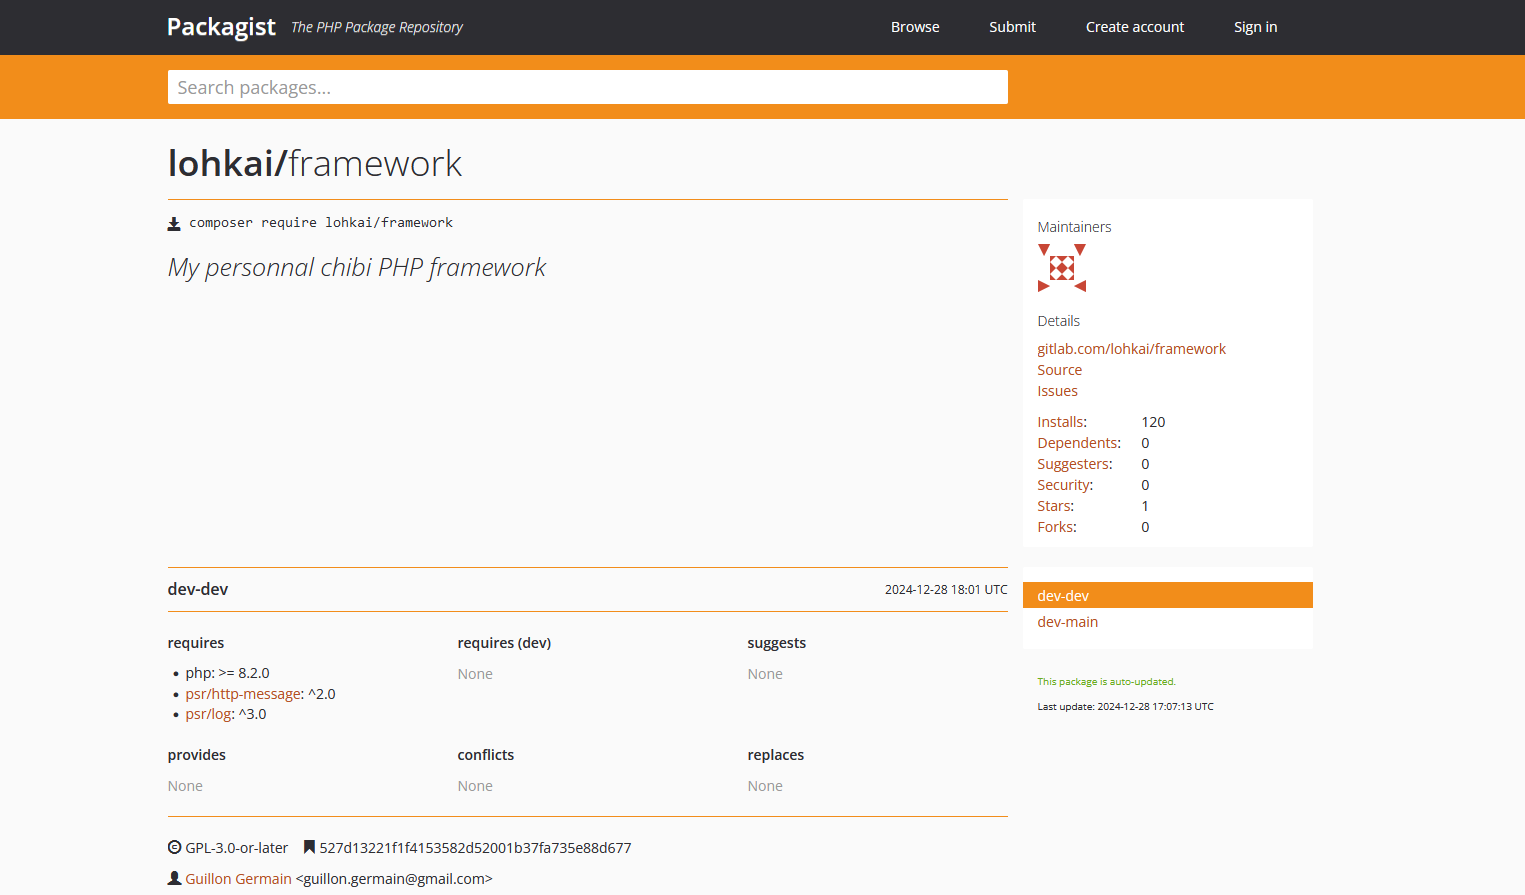The height and width of the screenshot is (895, 1525).
Task: Click the 'My personnal chibi PHP framework' description
Action: coord(357,268)
